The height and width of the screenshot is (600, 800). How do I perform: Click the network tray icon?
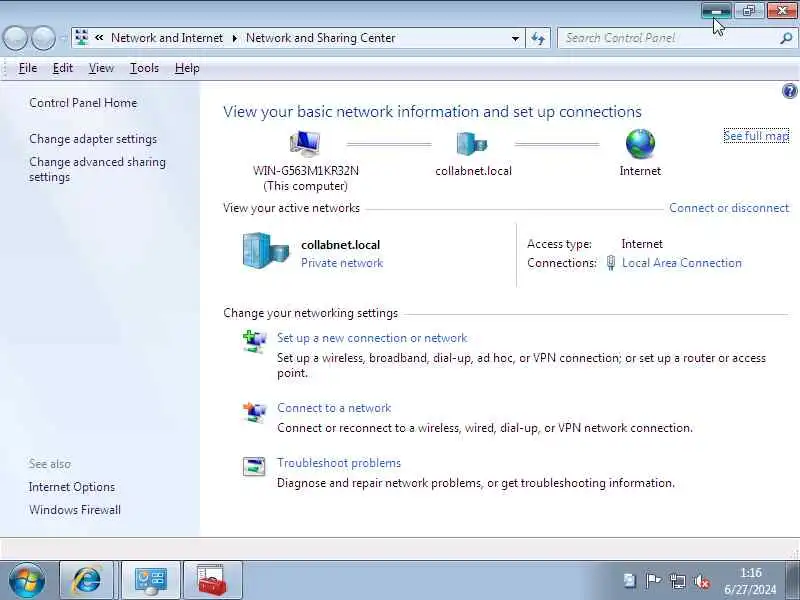678,581
